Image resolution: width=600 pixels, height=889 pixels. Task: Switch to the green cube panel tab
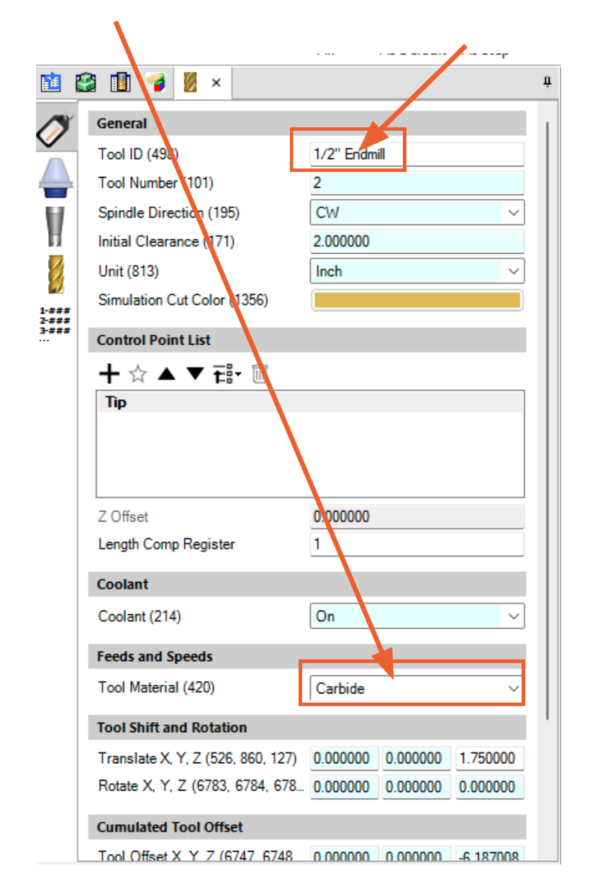pos(86,82)
